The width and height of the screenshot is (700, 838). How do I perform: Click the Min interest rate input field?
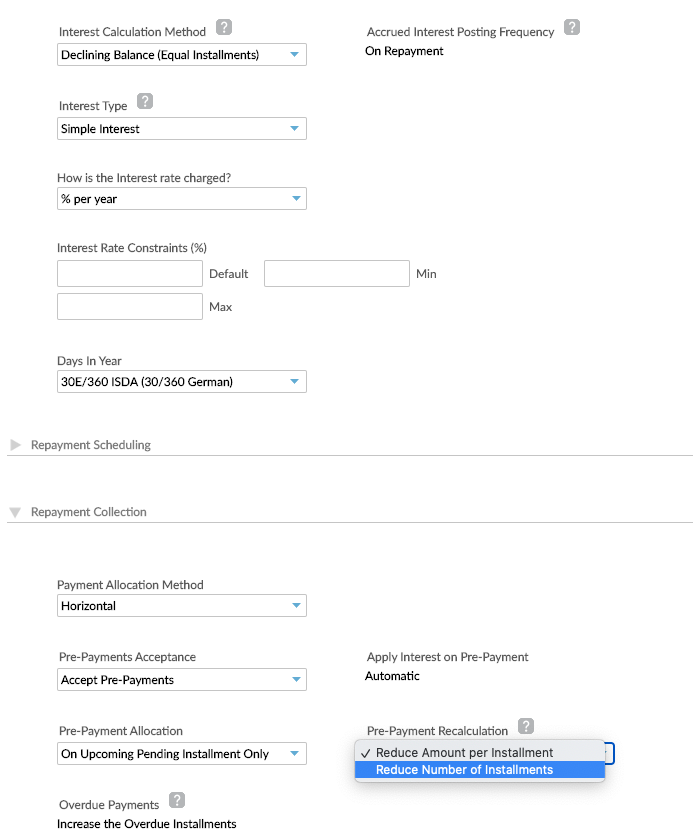pyautogui.click(x=336, y=273)
